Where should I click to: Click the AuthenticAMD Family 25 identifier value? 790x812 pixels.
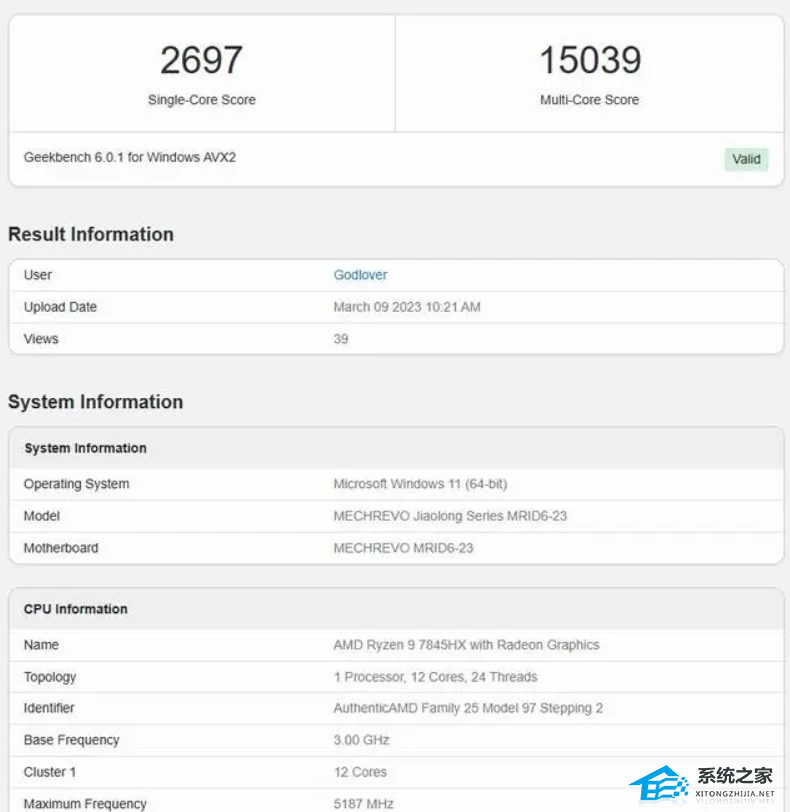tap(468, 708)
